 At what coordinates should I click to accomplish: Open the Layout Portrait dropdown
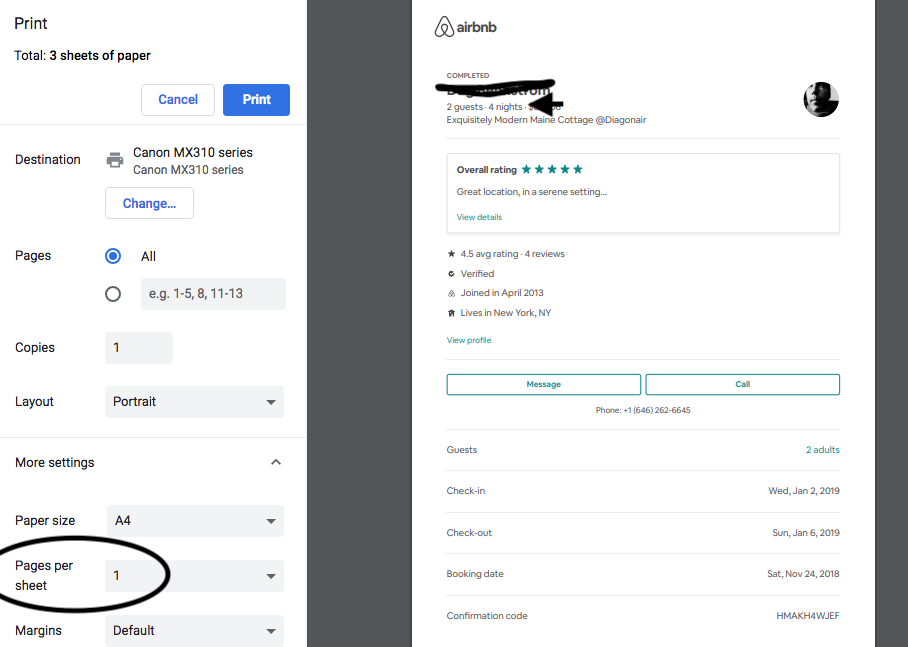coord(194,402)
